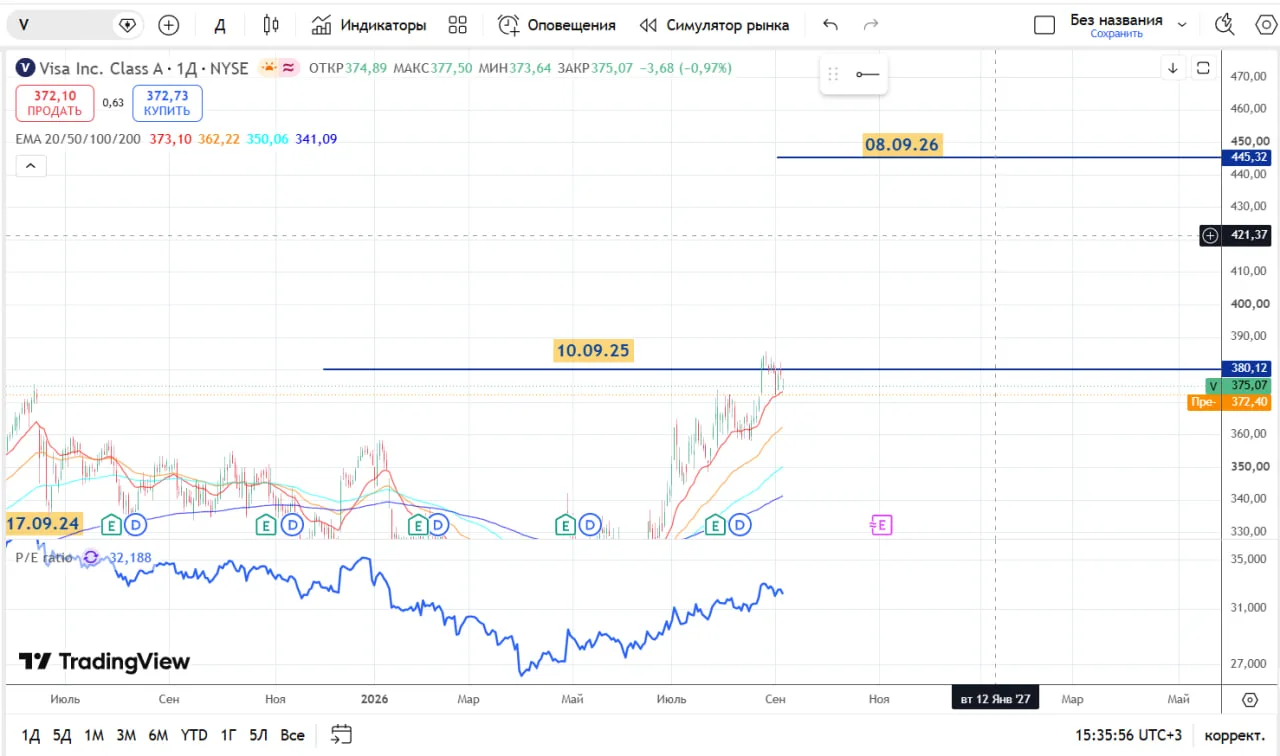Click the Без названия layout name

(1116, 19)
